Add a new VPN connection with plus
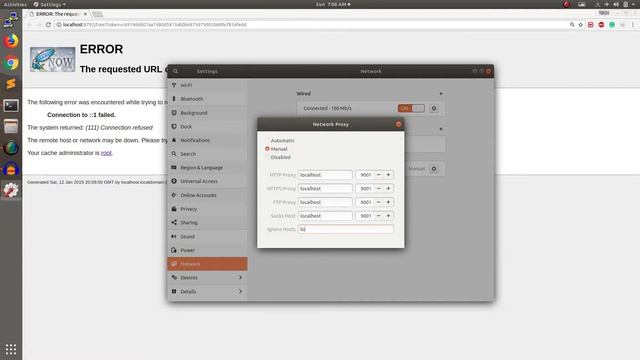Screen dimensions: 640x360 [x=441, y=129]
